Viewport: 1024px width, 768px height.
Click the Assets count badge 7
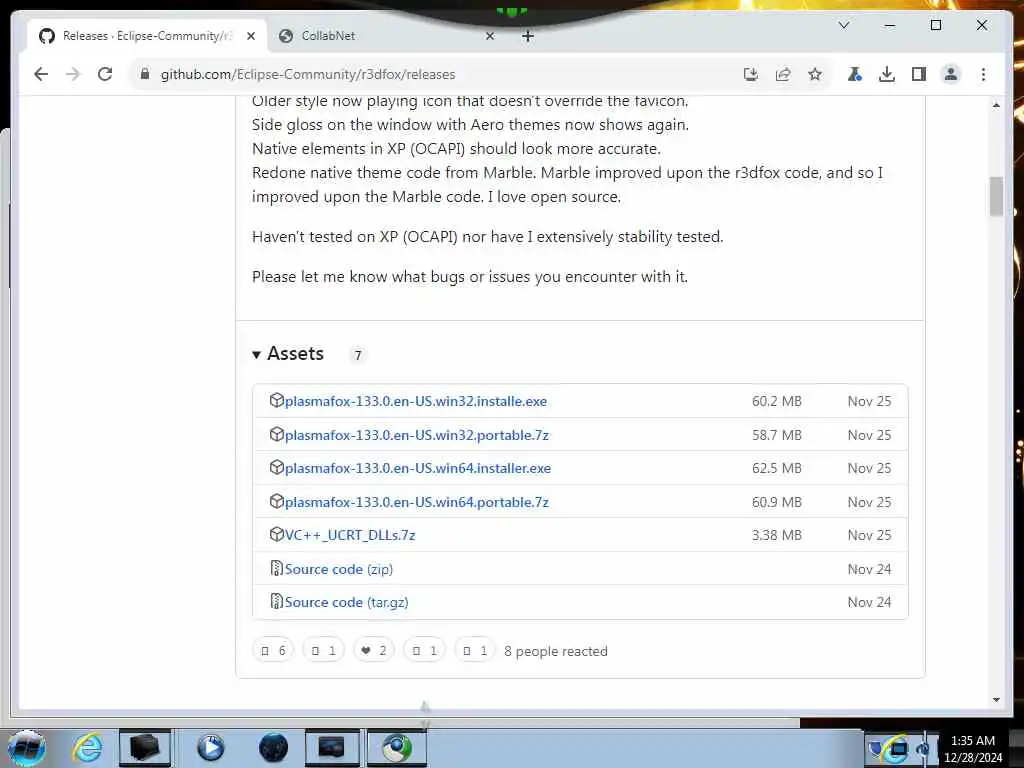(x=357, y=355)
